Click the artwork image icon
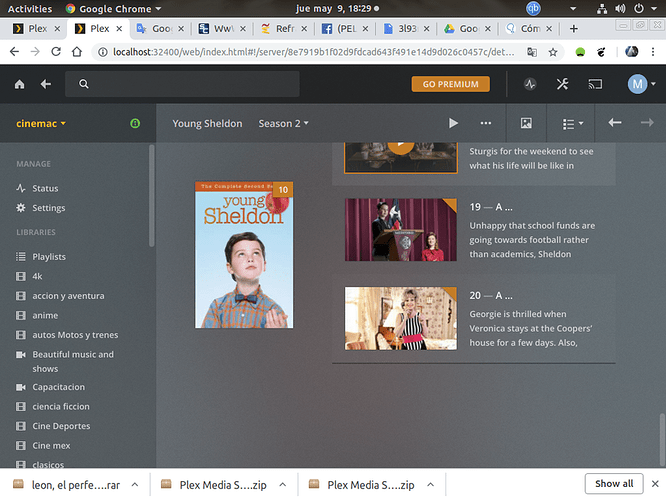 [x=526, y=123]
